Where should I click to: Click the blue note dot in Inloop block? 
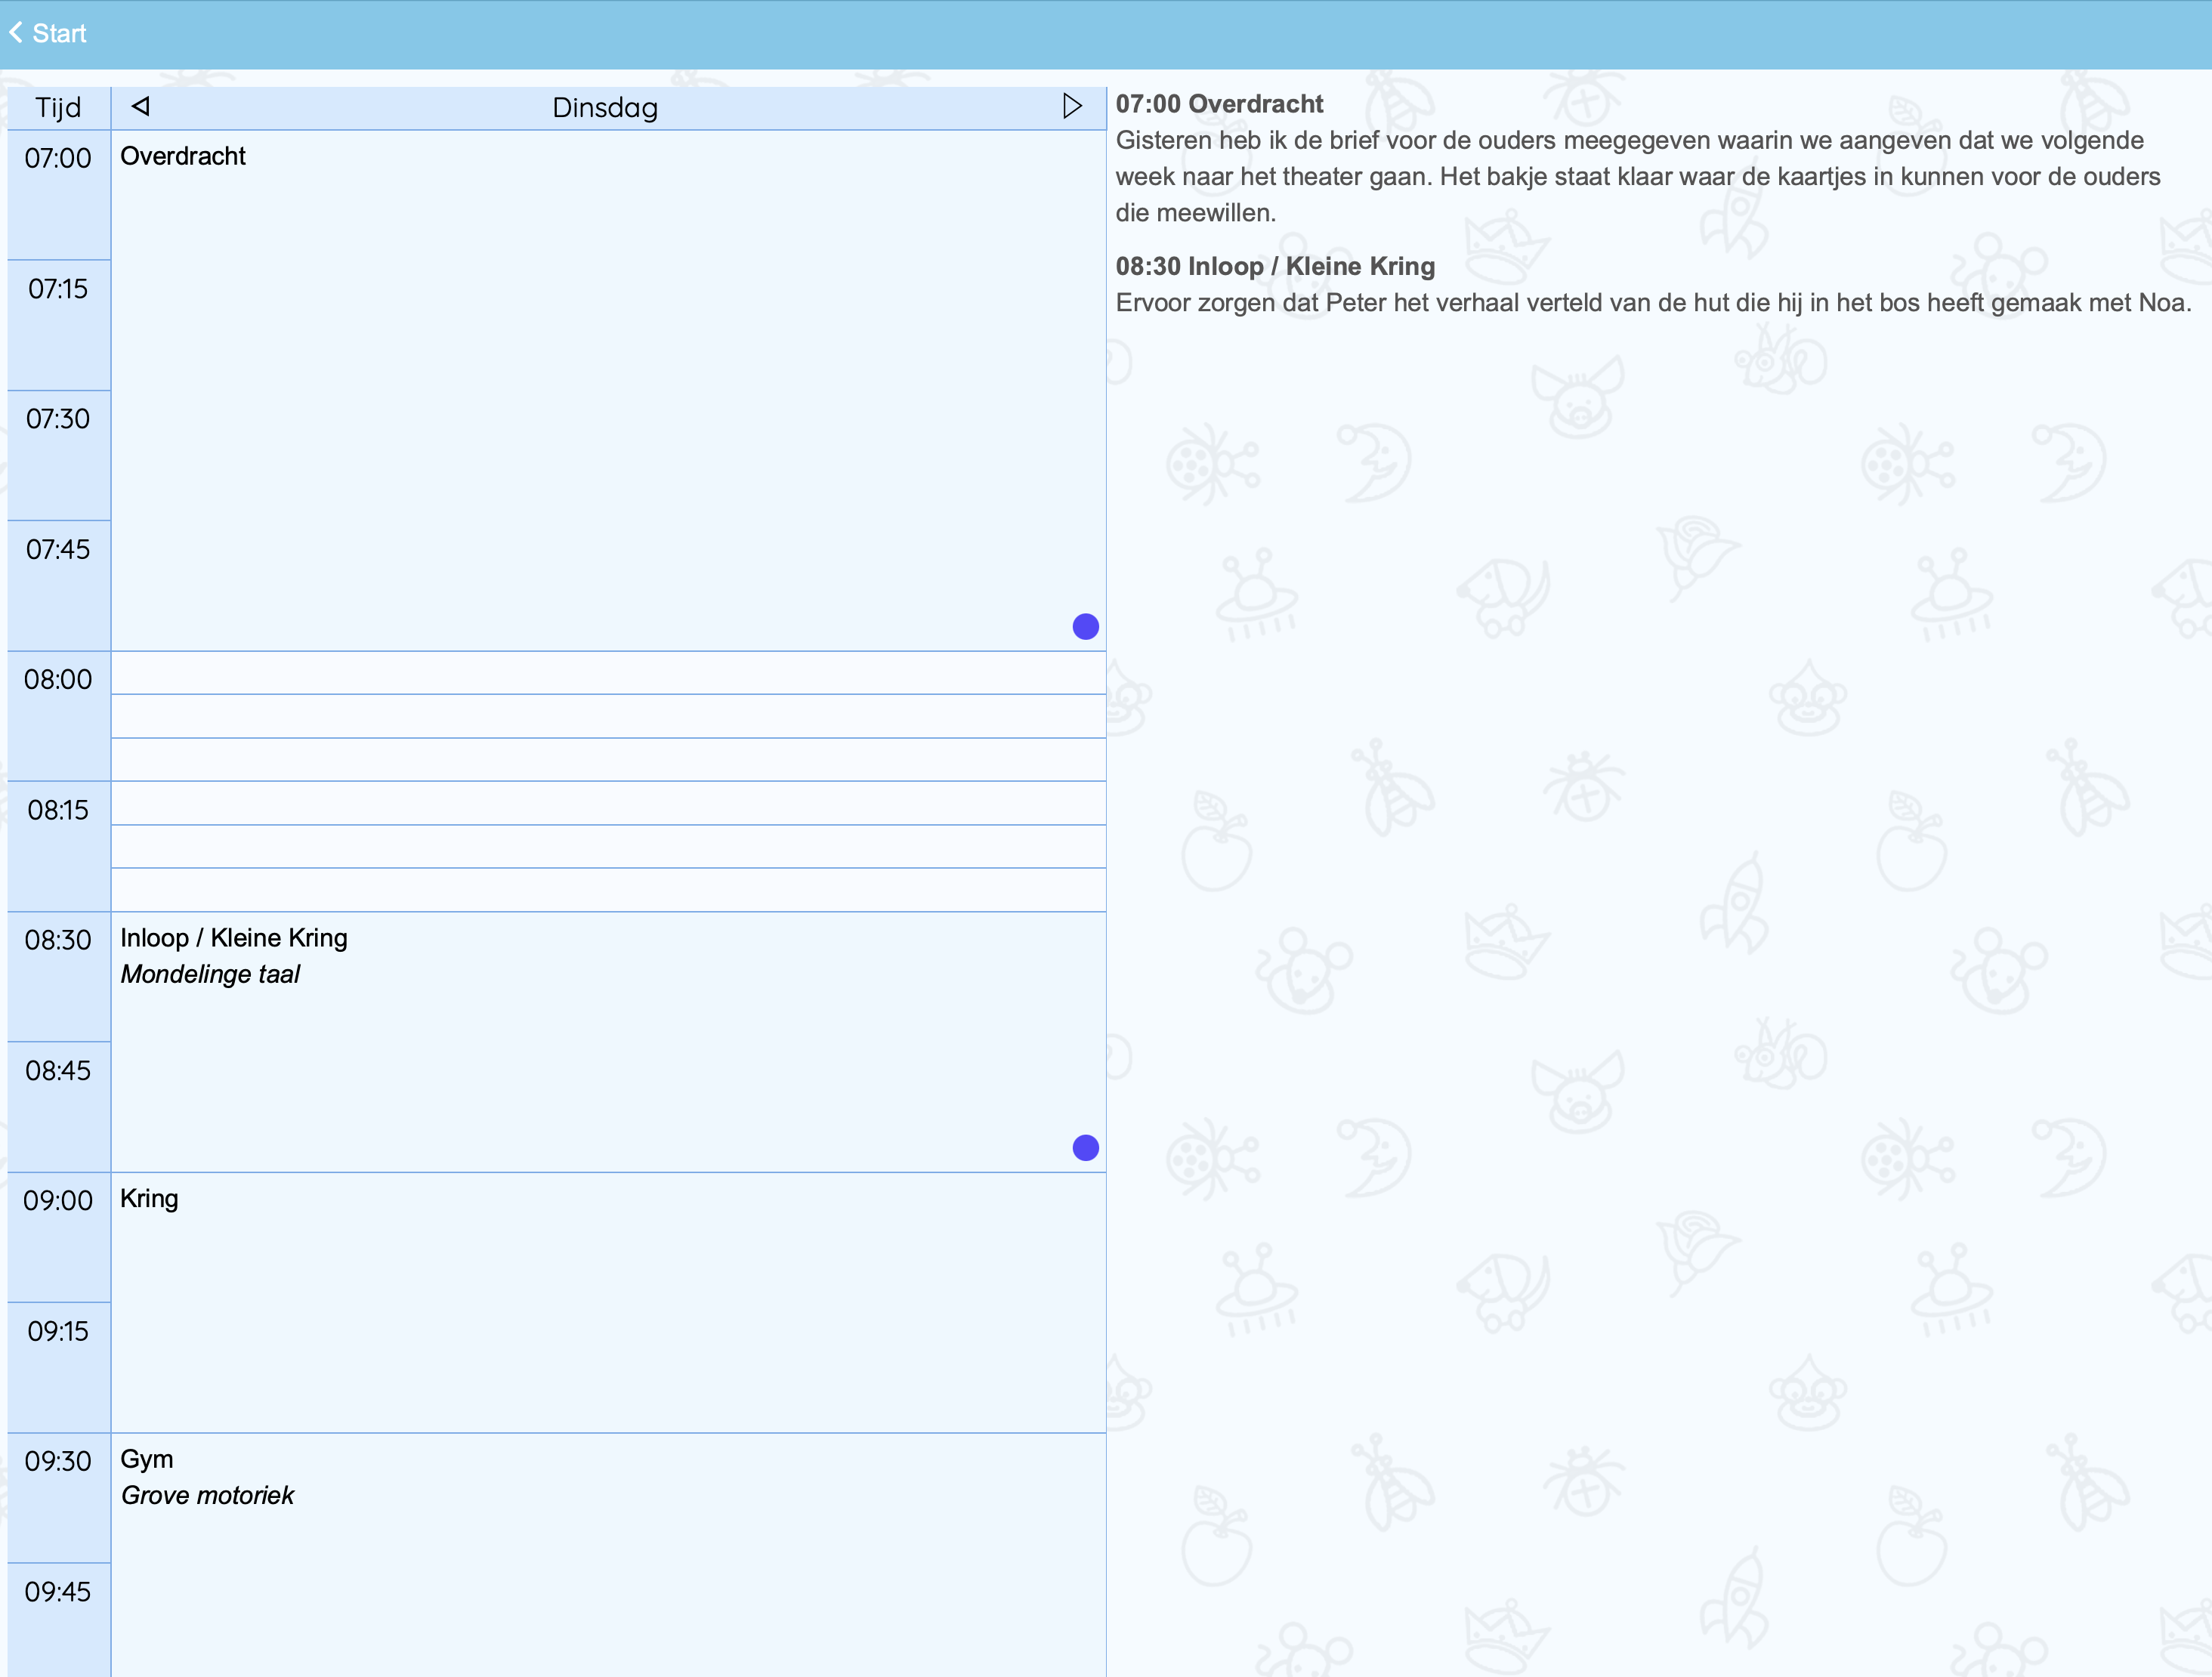click(x=1085, y=1148)
